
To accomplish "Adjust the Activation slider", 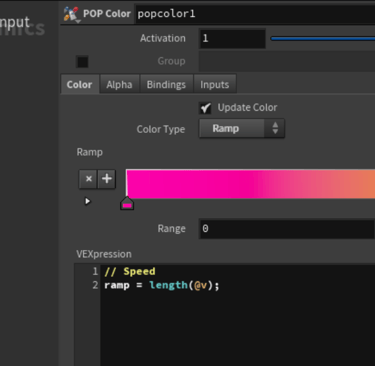I will (323, 39).
